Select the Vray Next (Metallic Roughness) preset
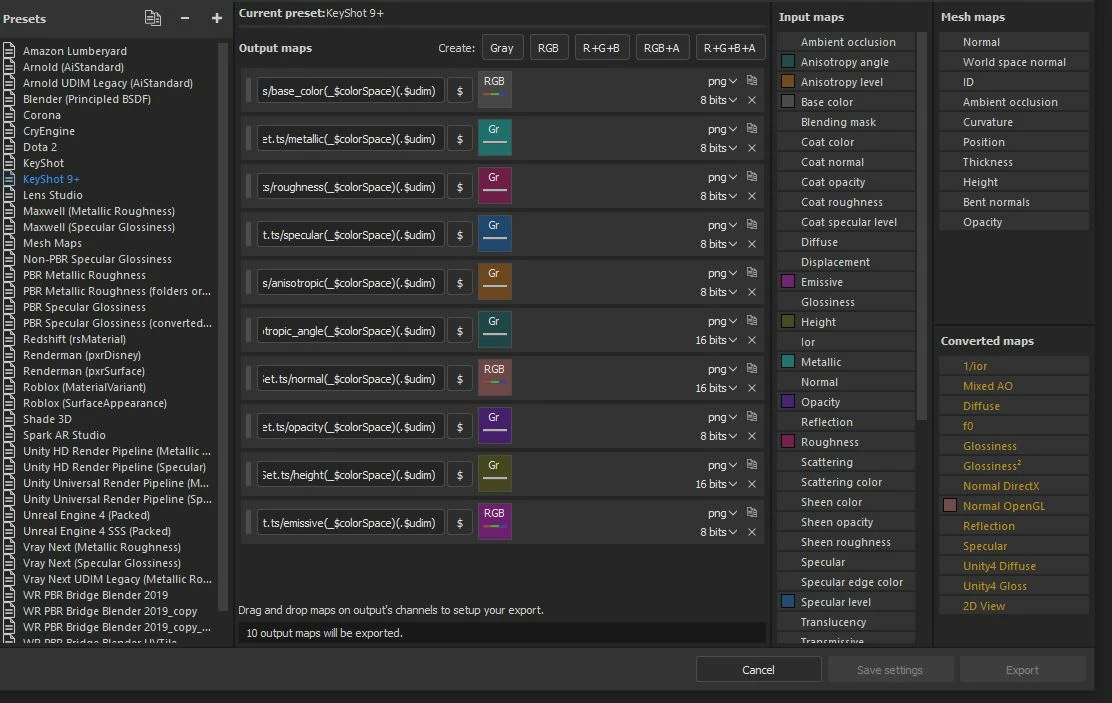Image resolution: width=1112 pixels, height=703 pixels. pos(101,547)
